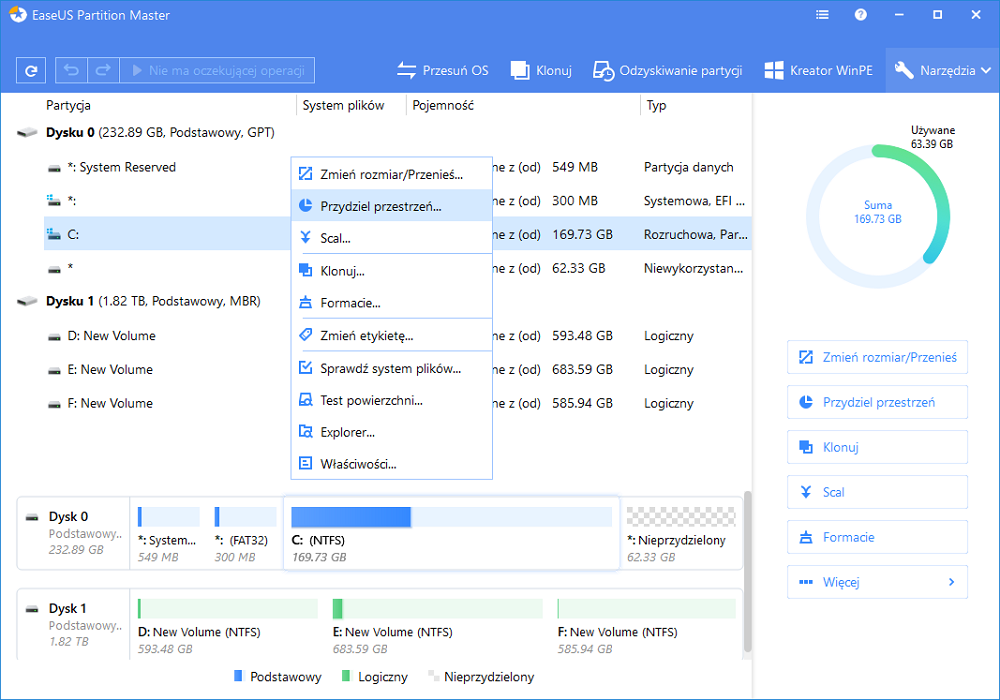Open Właściwości... from the context menu
This screenshot has width=1000, height=700.
click(x=392, y=463)
